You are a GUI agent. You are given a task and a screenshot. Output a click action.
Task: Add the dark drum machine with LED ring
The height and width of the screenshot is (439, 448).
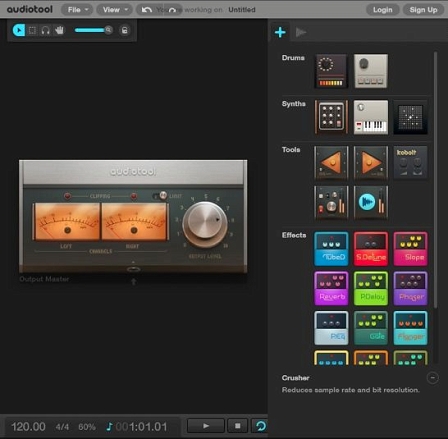331,71
